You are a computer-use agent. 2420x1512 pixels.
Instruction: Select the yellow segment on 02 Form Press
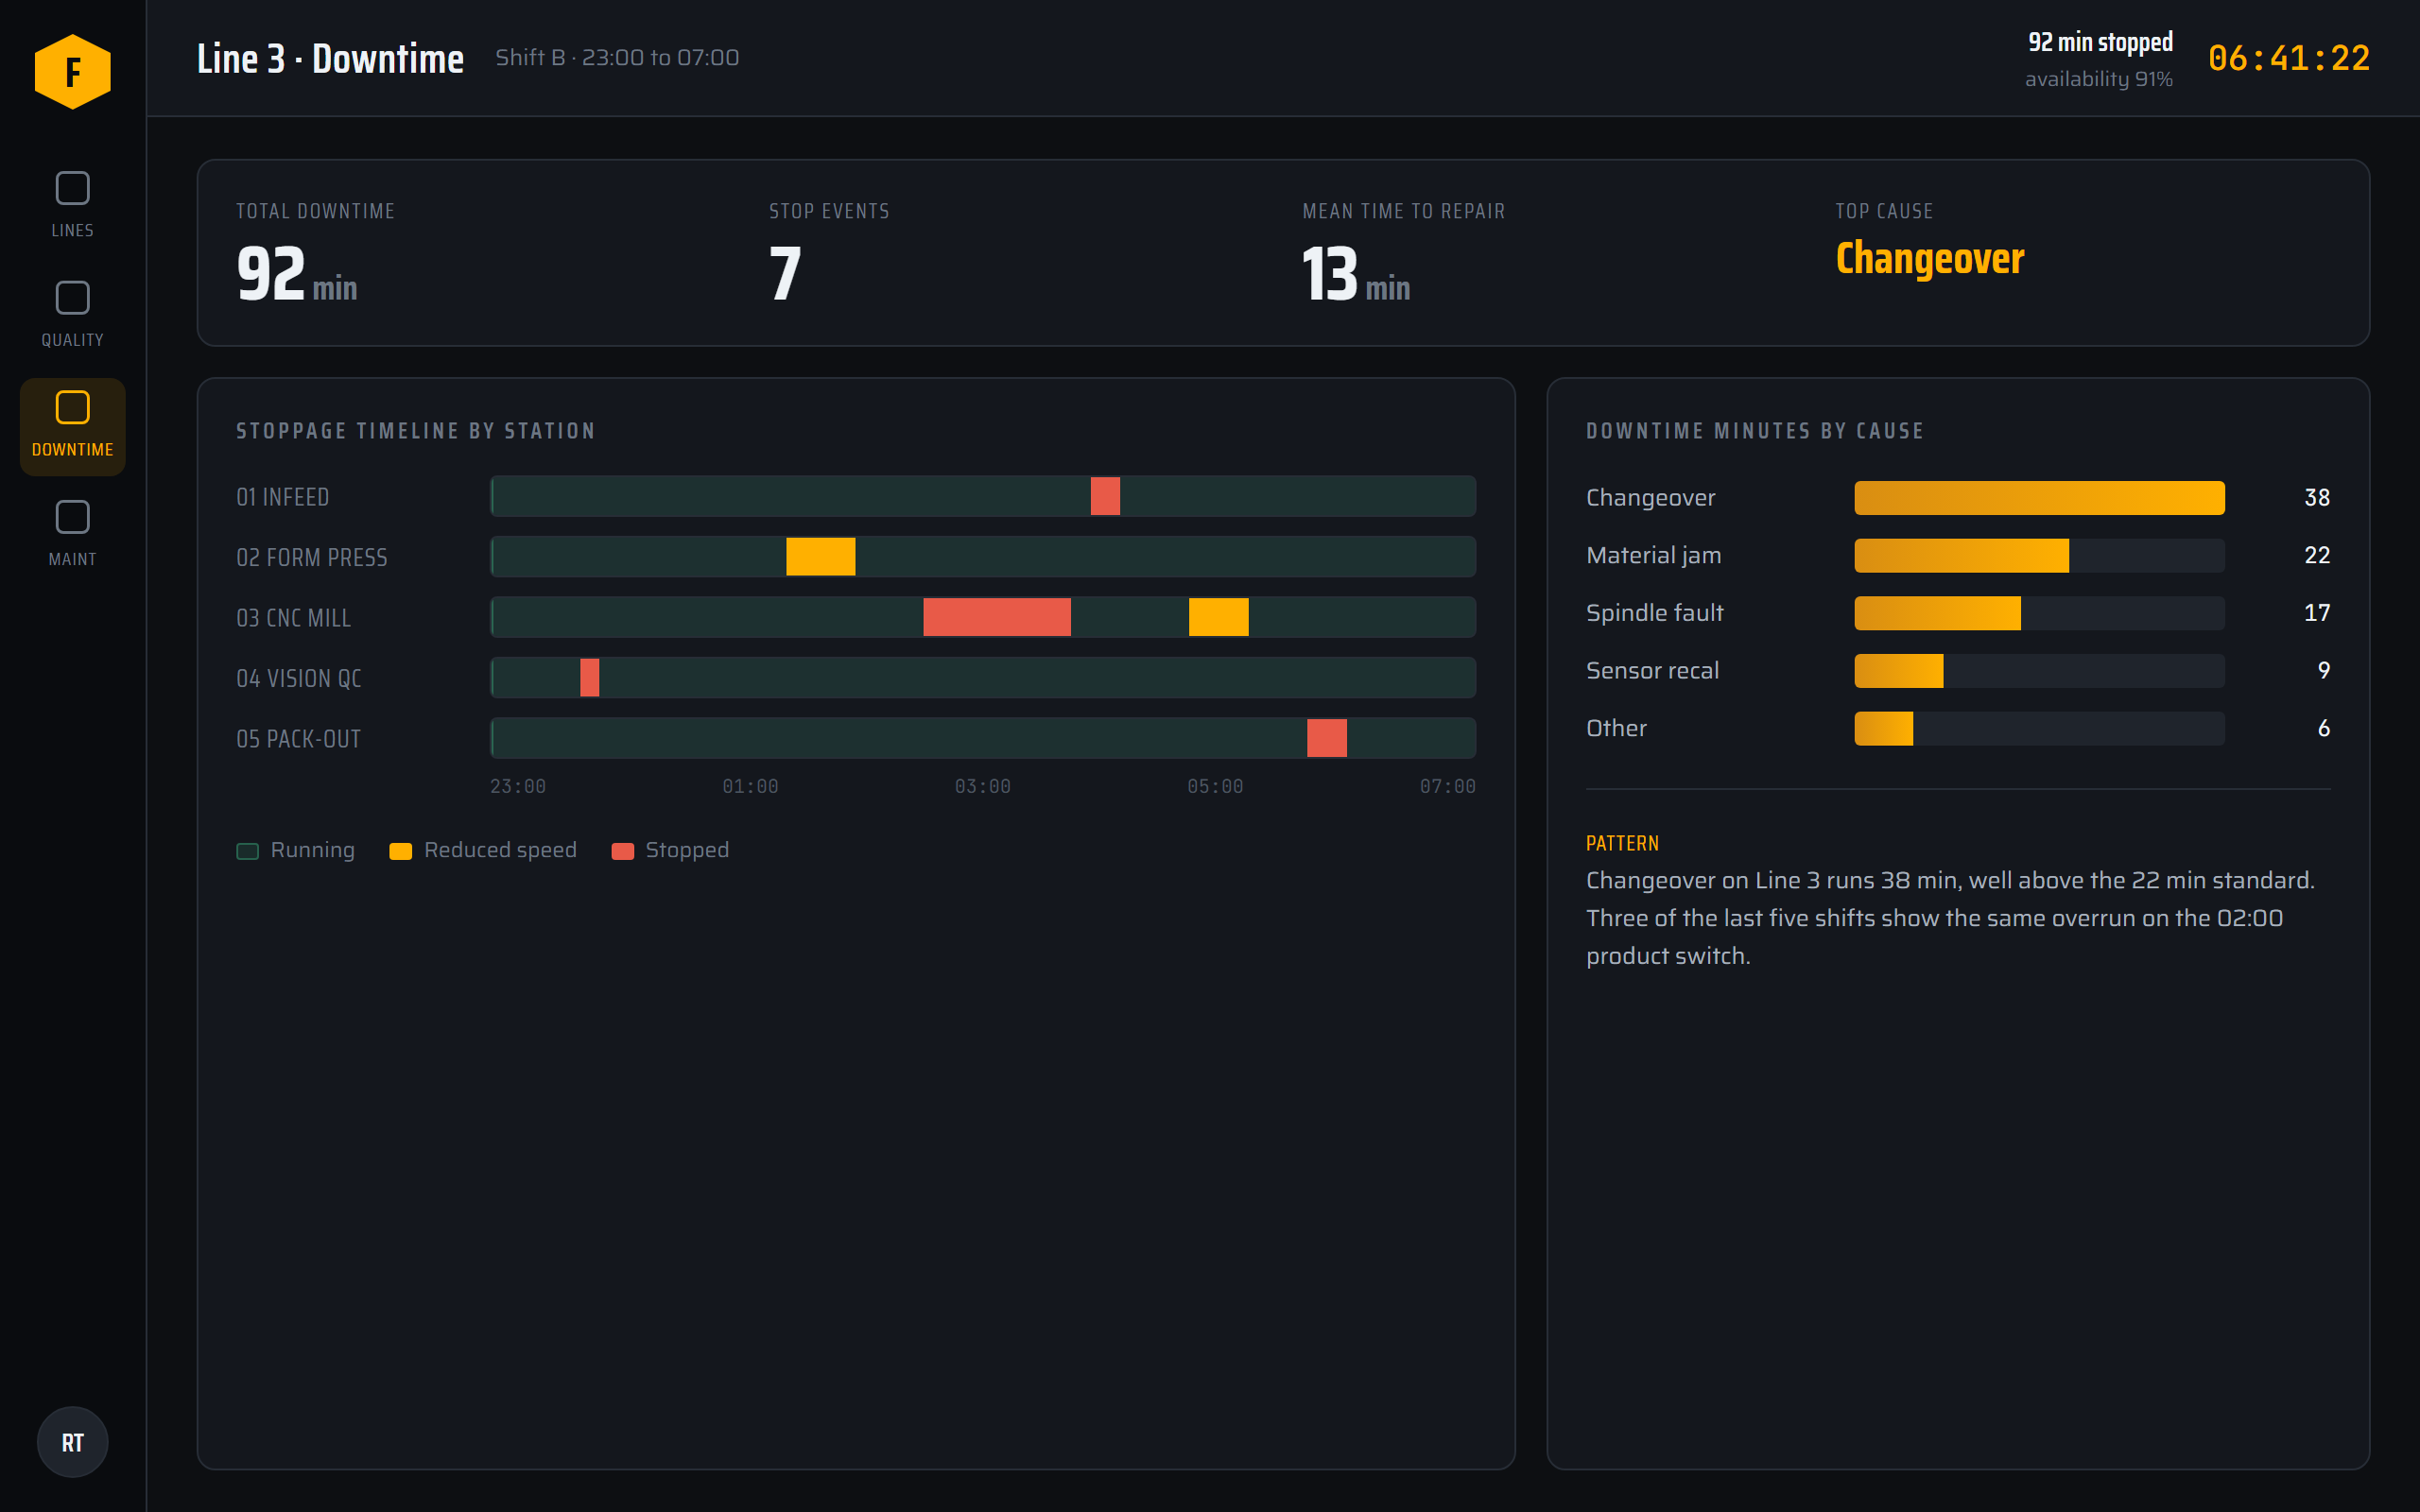[x=820, y=557]
